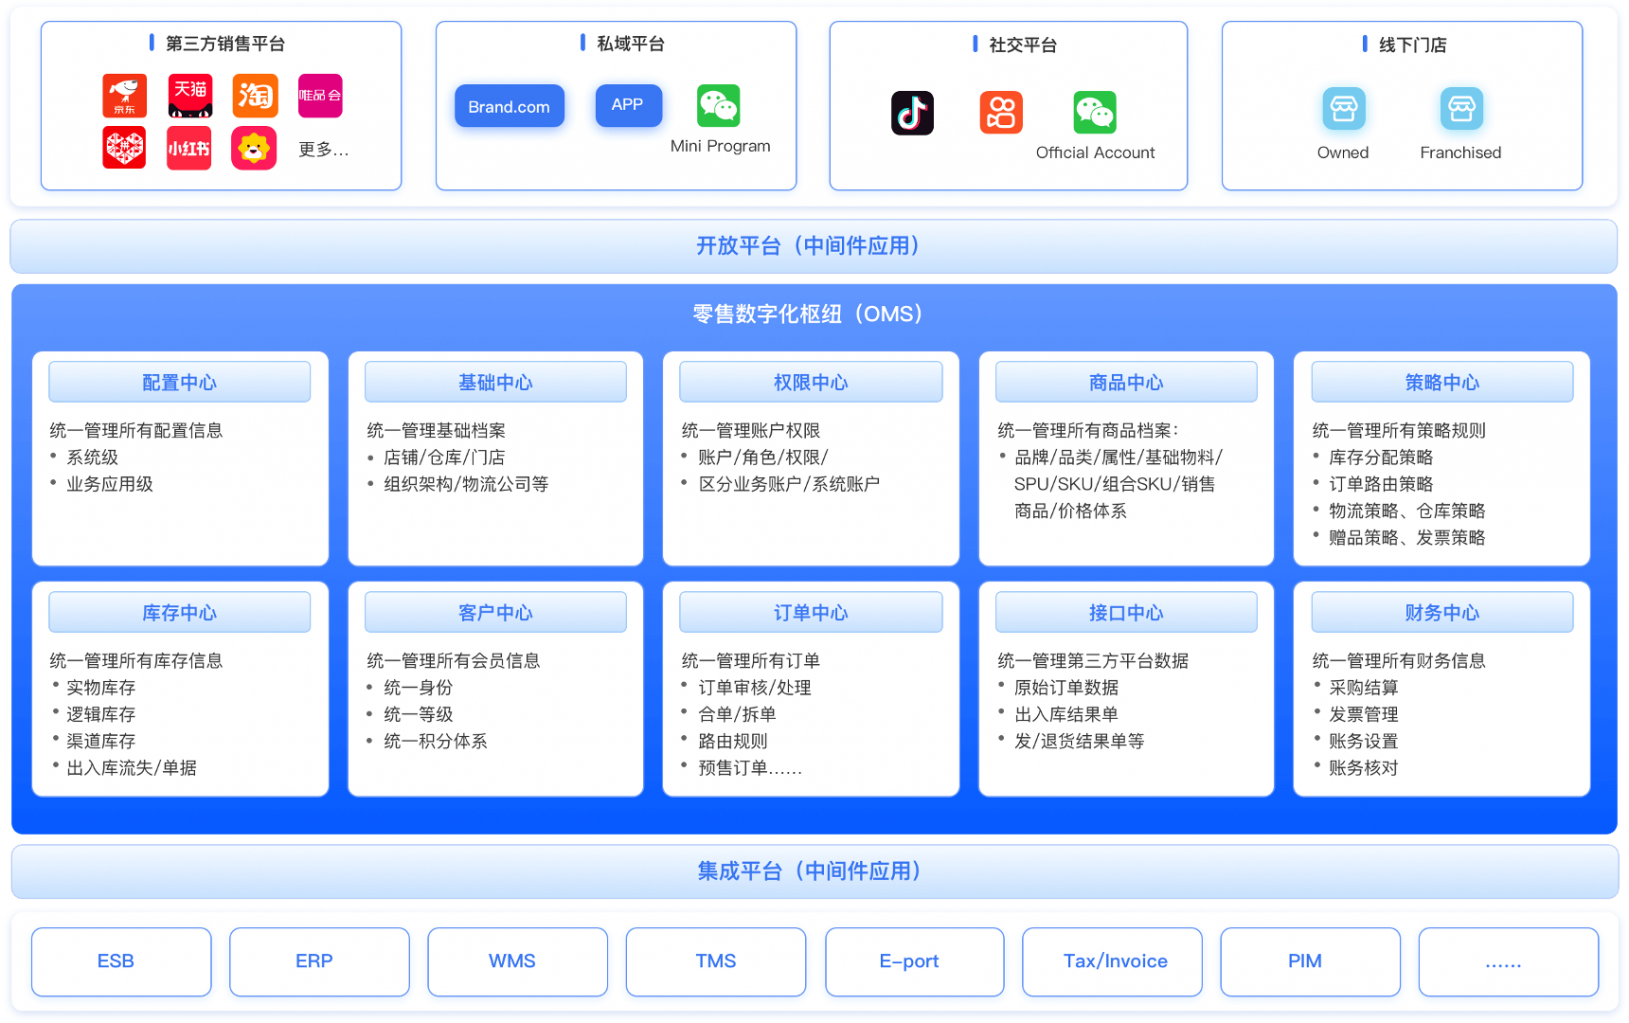The image size is (1629, 1023).
Task: Open the 财务中心 header
Action: click(1442, 612)
